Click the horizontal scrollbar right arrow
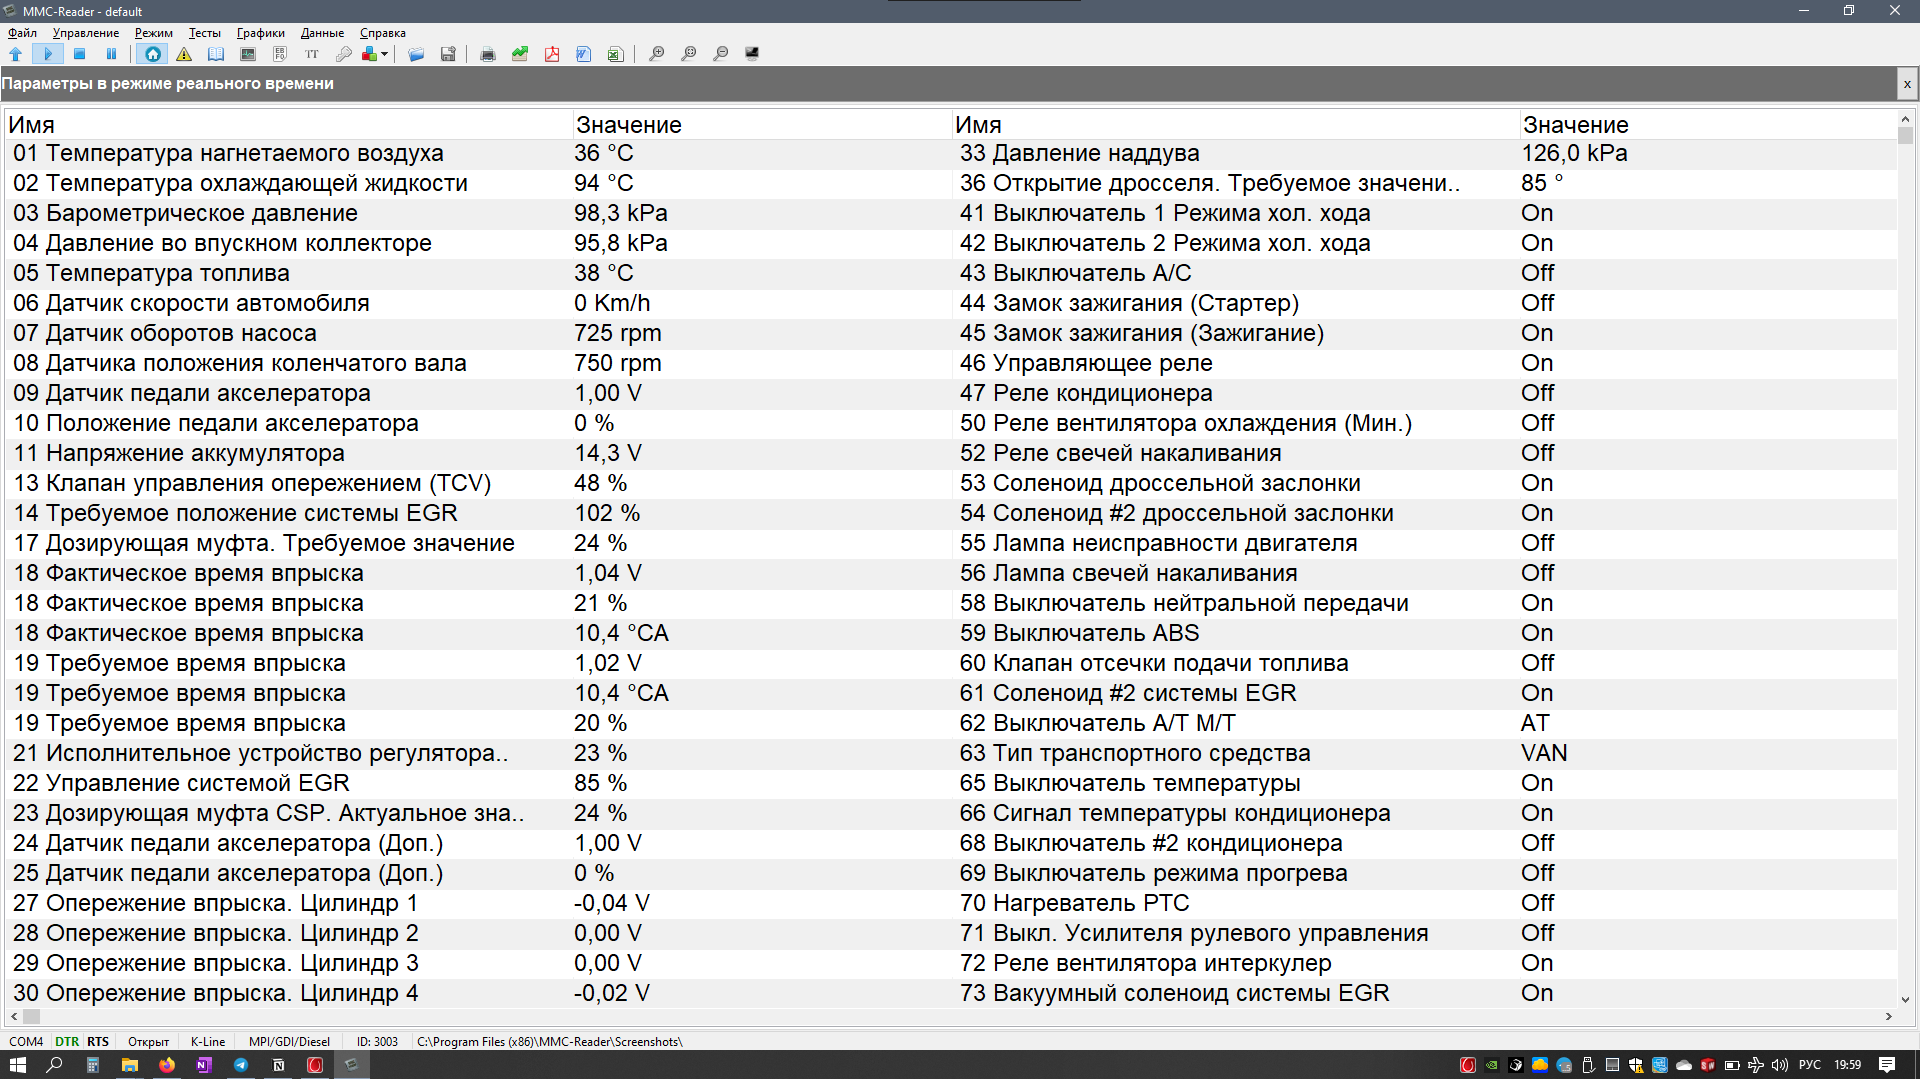This screenshot has width=1920, height=1079. (x=1888, y=1016)
